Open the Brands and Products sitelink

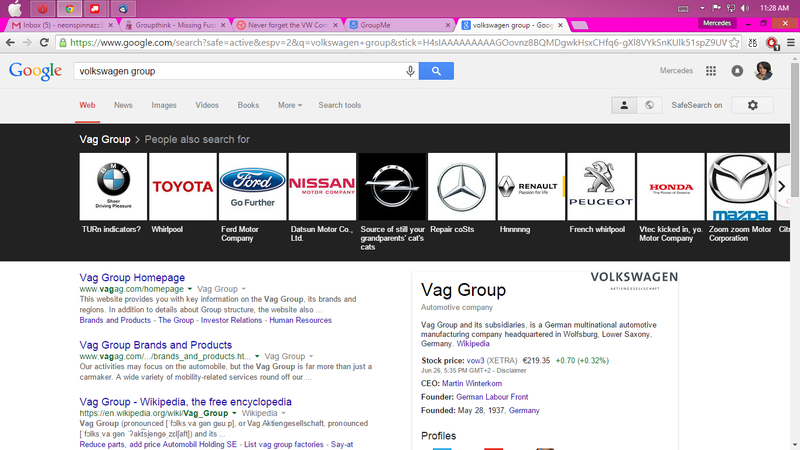115,320
